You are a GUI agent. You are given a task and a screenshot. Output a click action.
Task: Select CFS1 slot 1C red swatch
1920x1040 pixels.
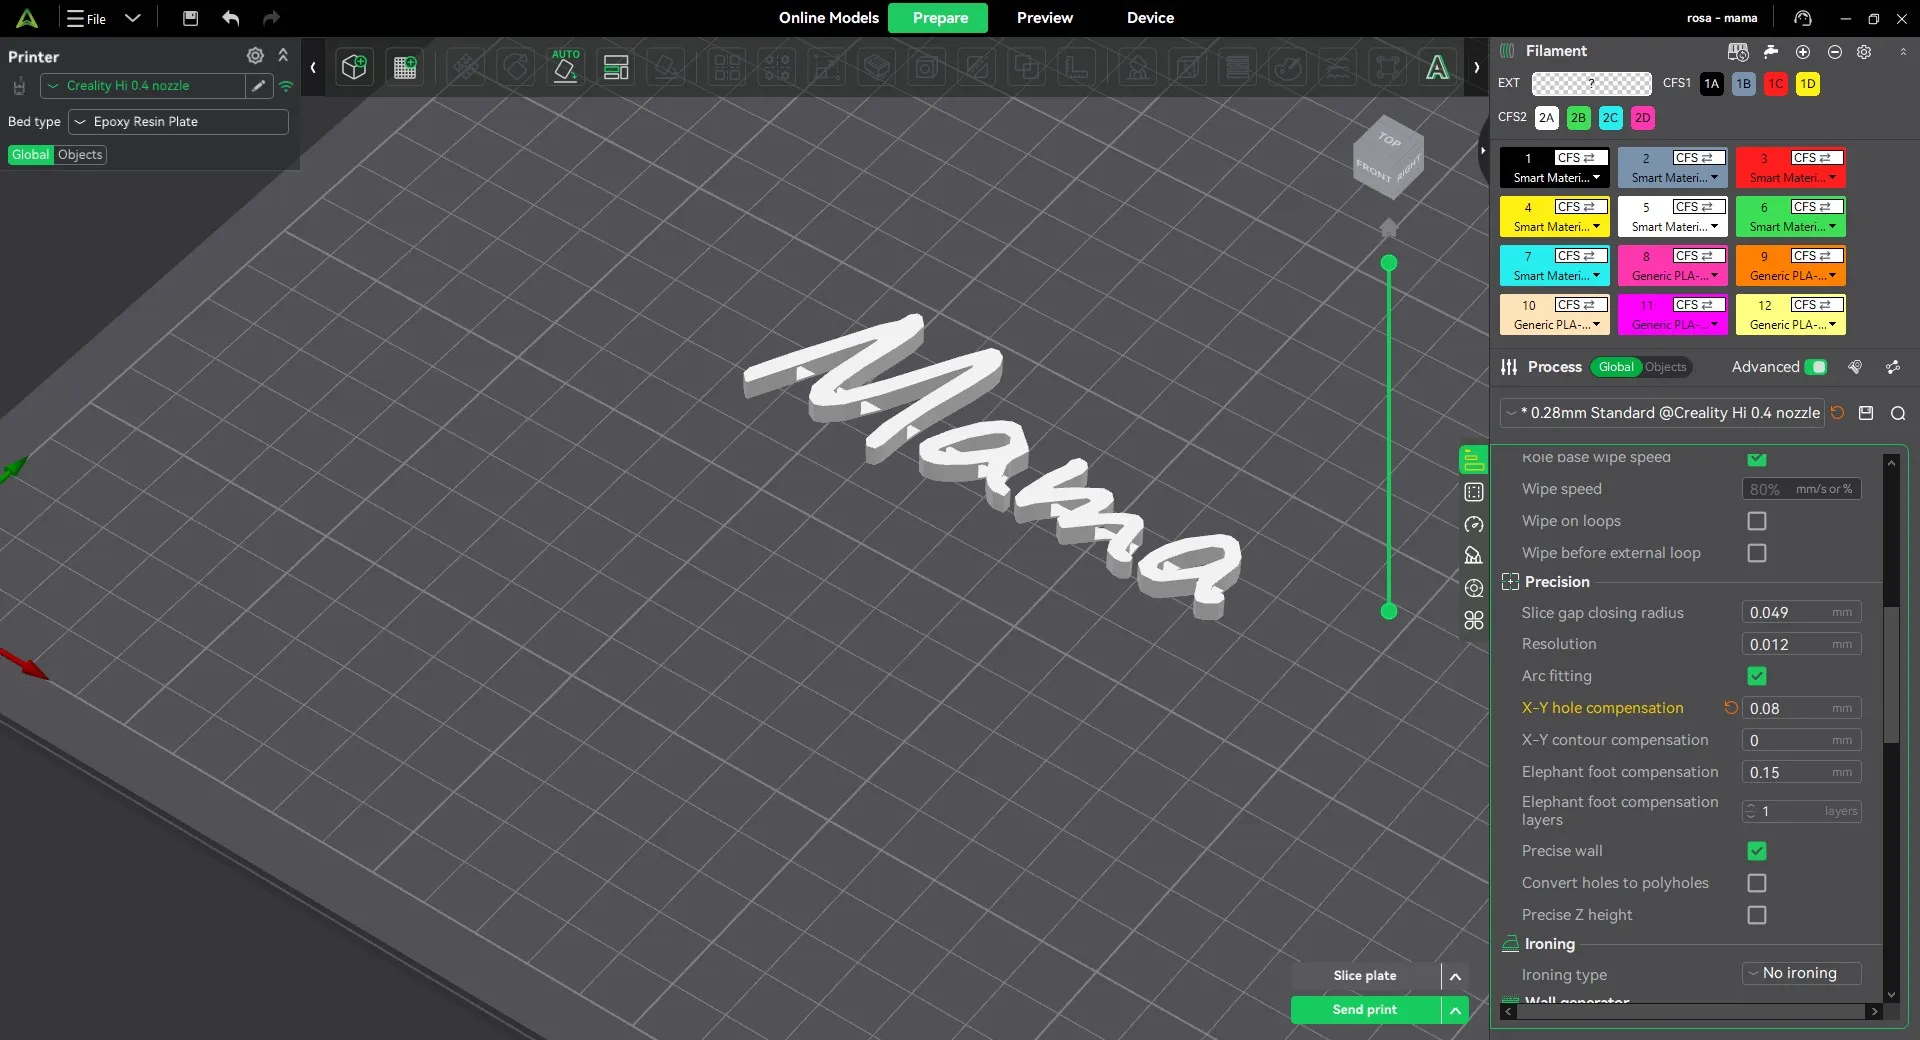click(x=1775, y=84)
